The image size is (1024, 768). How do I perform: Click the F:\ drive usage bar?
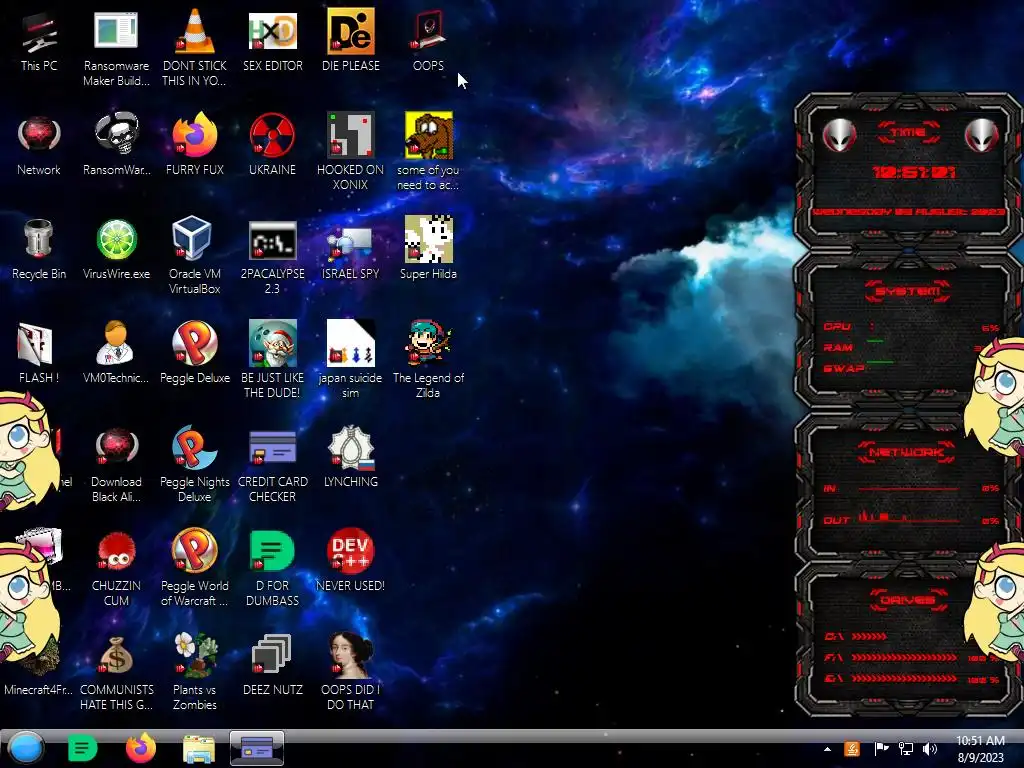tap(904, 658)
